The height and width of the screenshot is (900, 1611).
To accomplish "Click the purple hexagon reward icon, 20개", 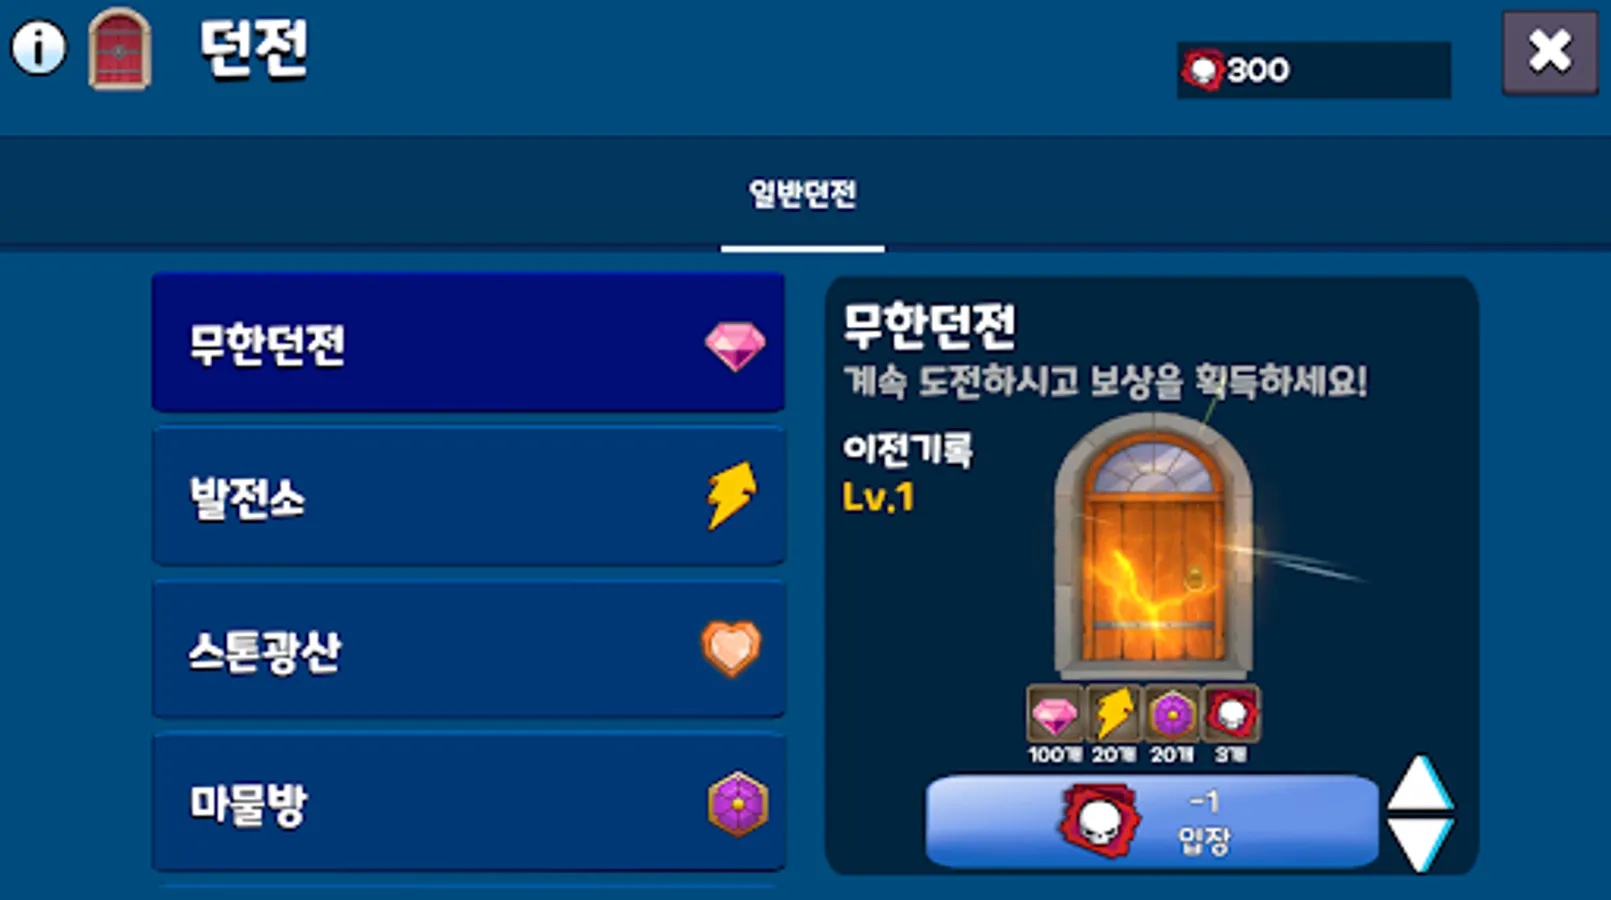I will [x=1172, y=714].
